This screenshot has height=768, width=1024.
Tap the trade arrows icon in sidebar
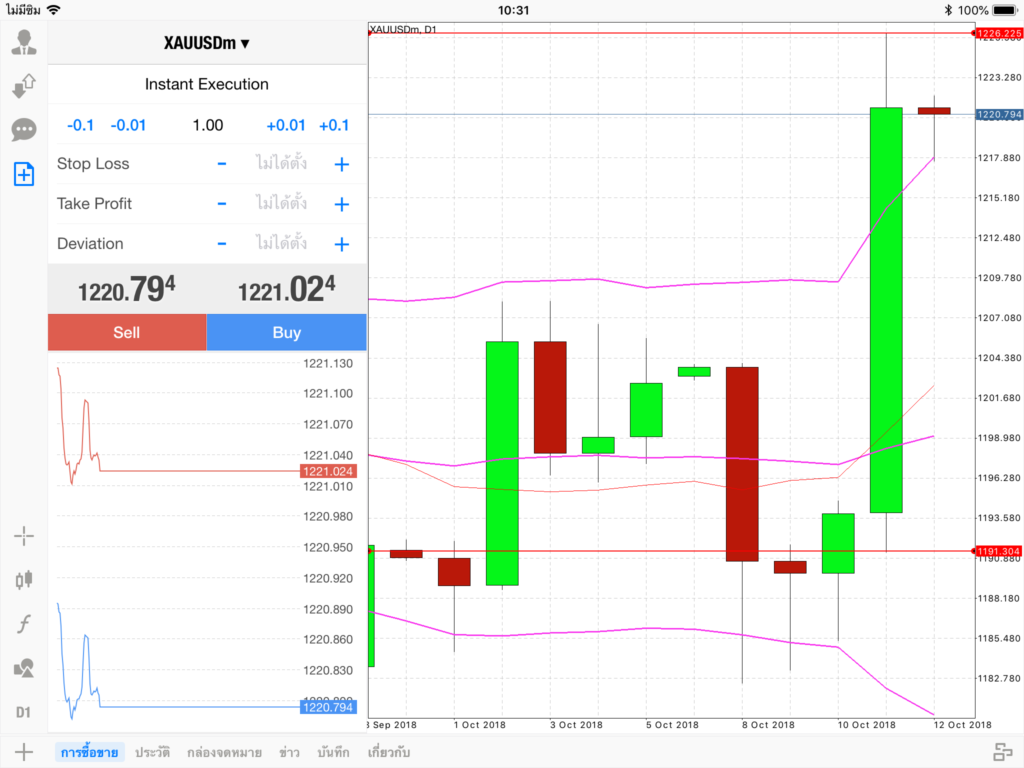tap(24, 86)
